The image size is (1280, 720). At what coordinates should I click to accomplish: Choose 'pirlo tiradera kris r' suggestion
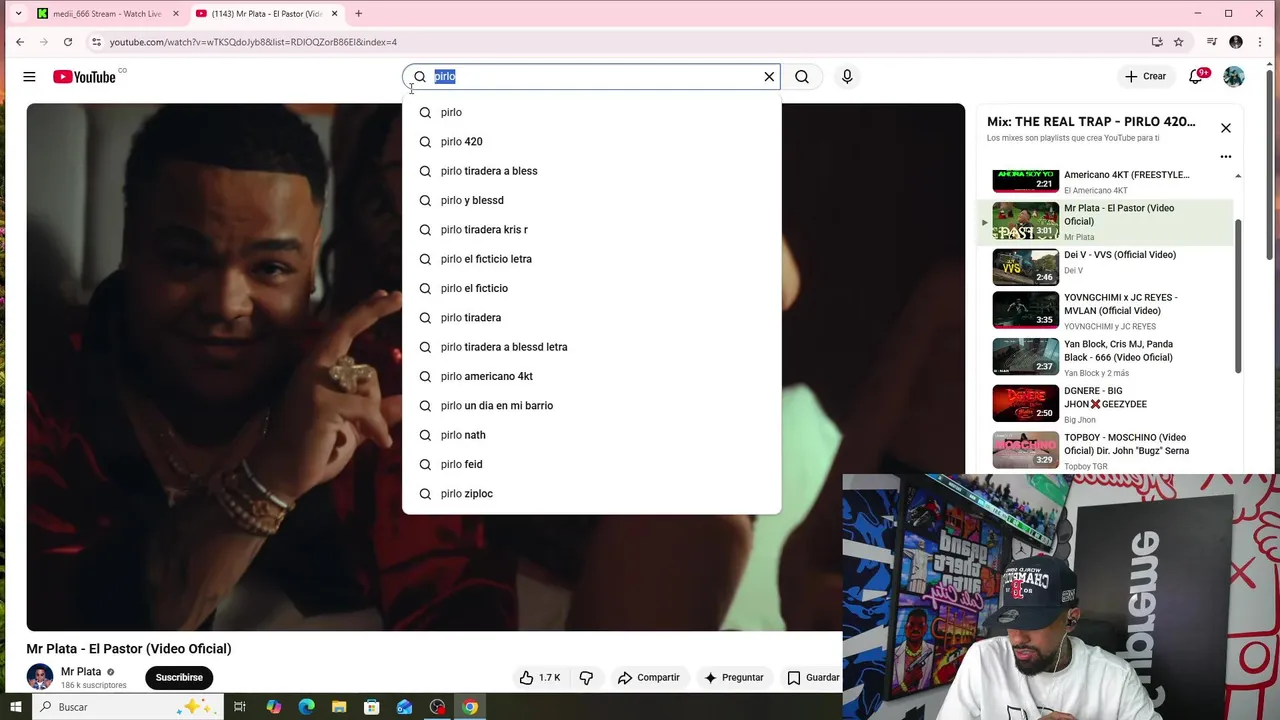pos(591,230)
